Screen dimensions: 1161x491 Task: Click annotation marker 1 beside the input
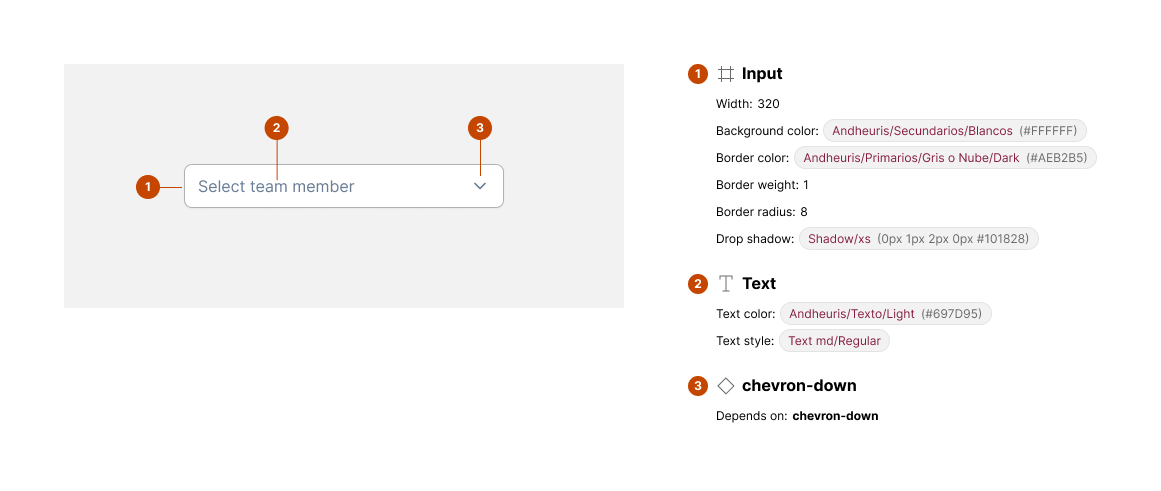[148, 186]
